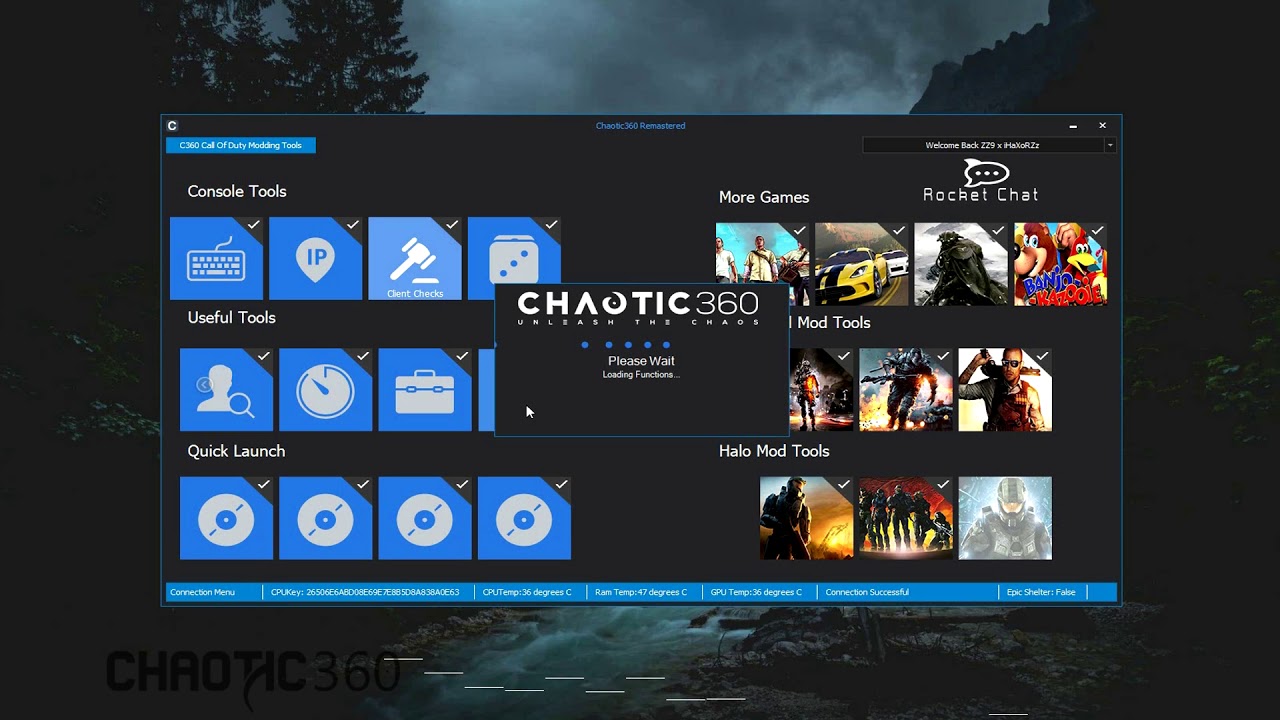Click the More Games section heading
The image size is (1280, 720).
[764, 197]
